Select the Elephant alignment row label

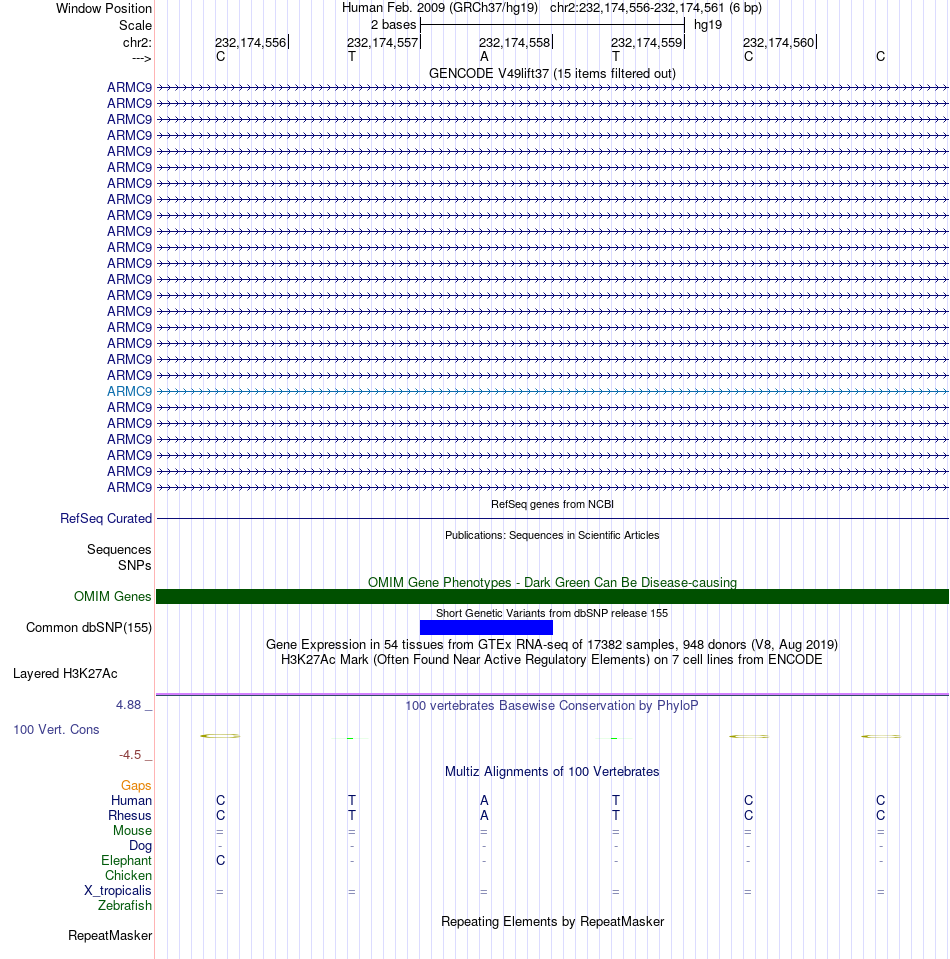click(126, 861)
